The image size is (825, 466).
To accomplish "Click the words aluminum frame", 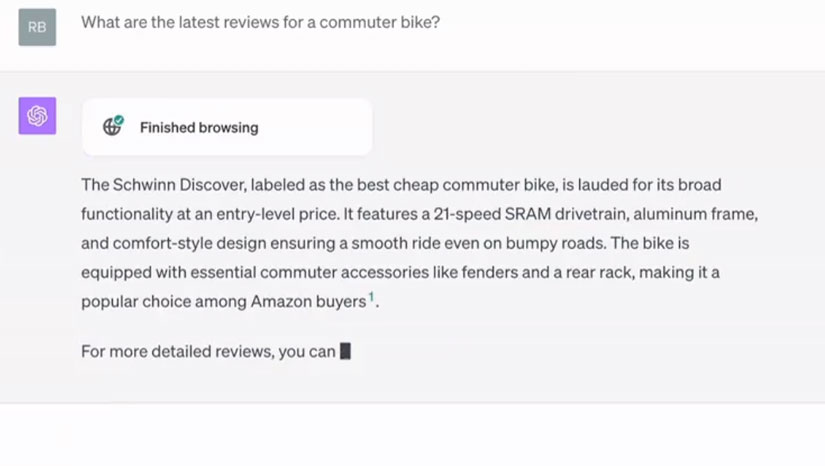I will tap(714, 214).
